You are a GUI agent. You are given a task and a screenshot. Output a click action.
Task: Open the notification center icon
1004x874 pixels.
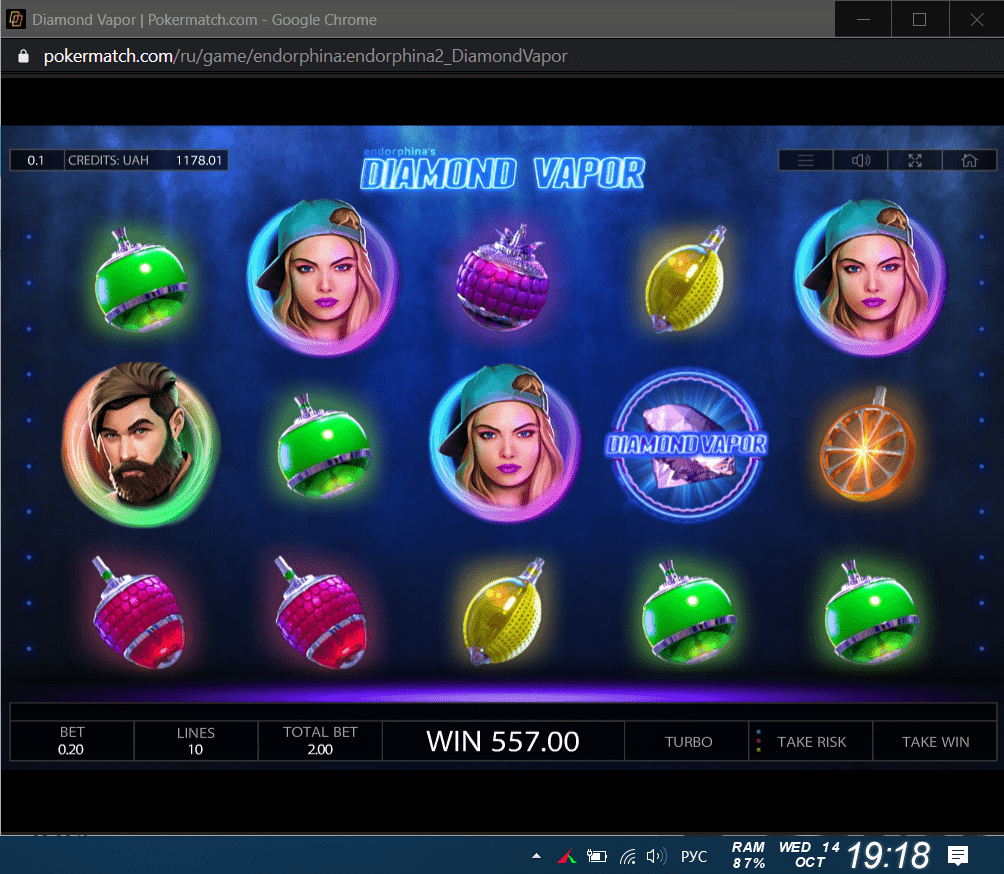[x=958, y=855]
